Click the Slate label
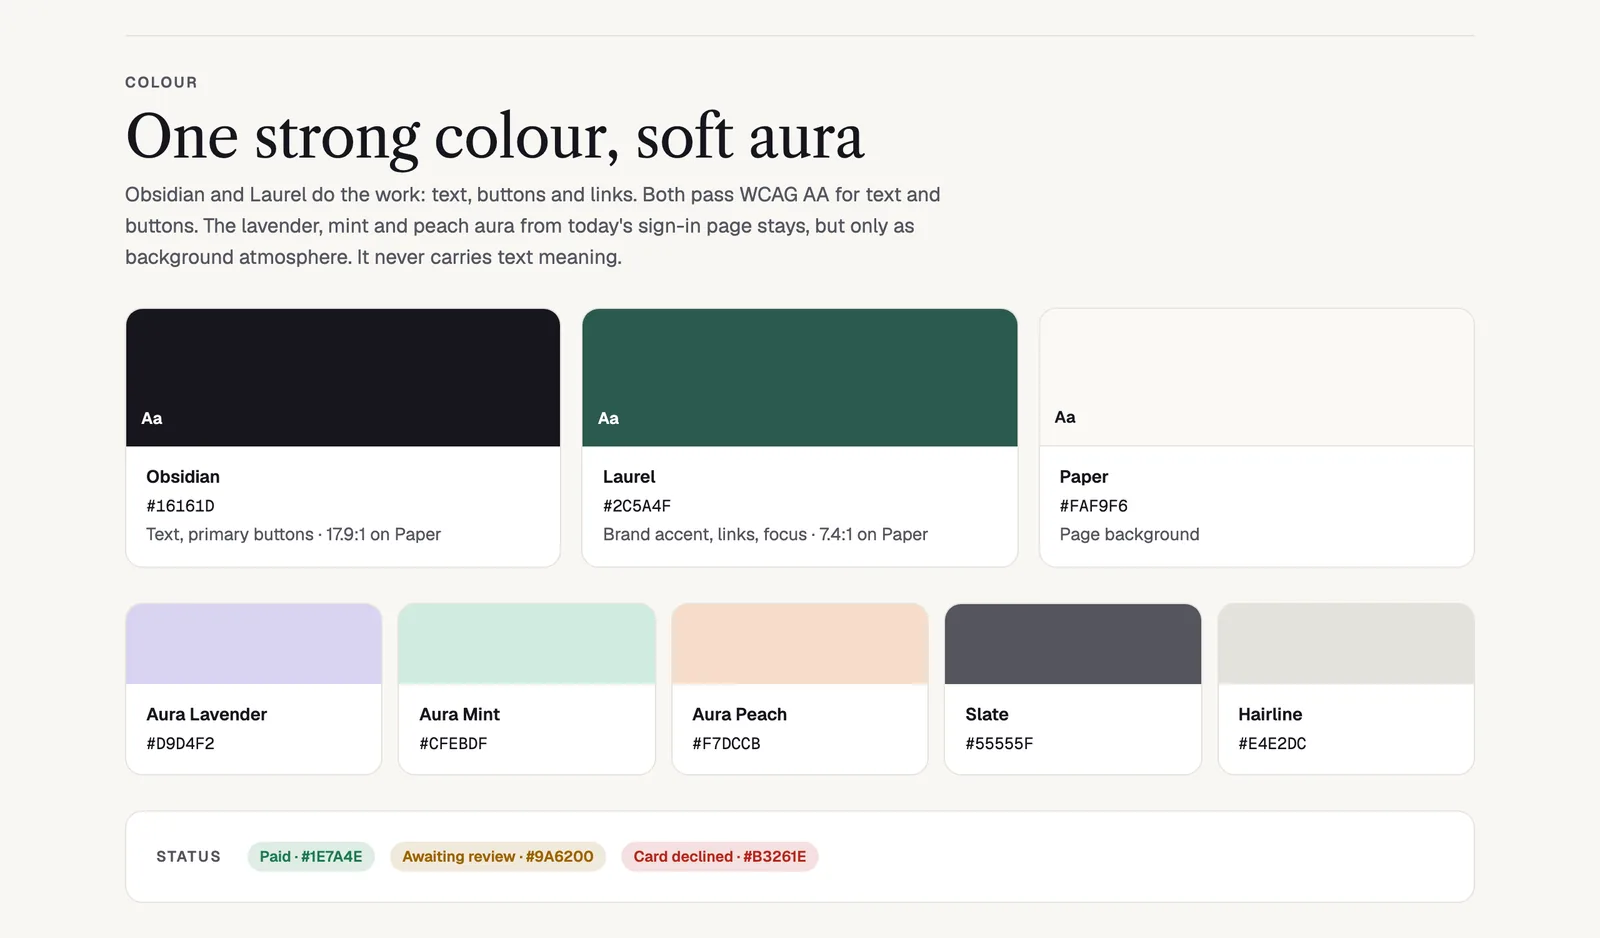The image size is (1600, 938). [987, 714]
